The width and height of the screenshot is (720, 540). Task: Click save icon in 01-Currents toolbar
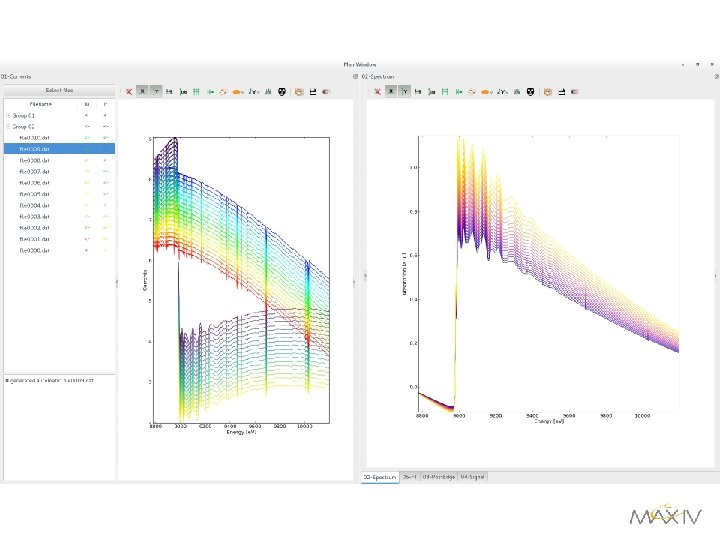point(313,92)
